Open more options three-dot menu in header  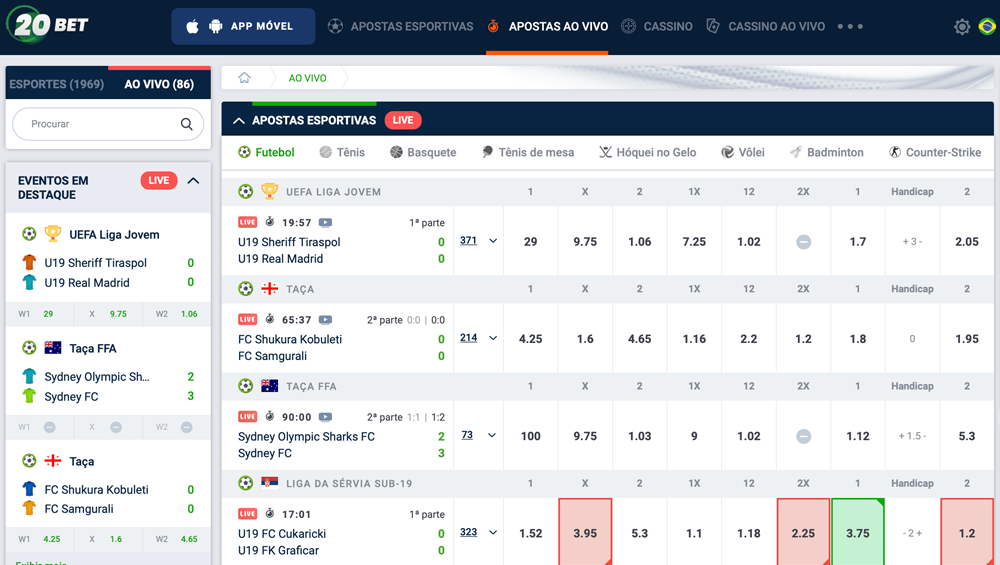pyautogui.click(x=850, y=27)
